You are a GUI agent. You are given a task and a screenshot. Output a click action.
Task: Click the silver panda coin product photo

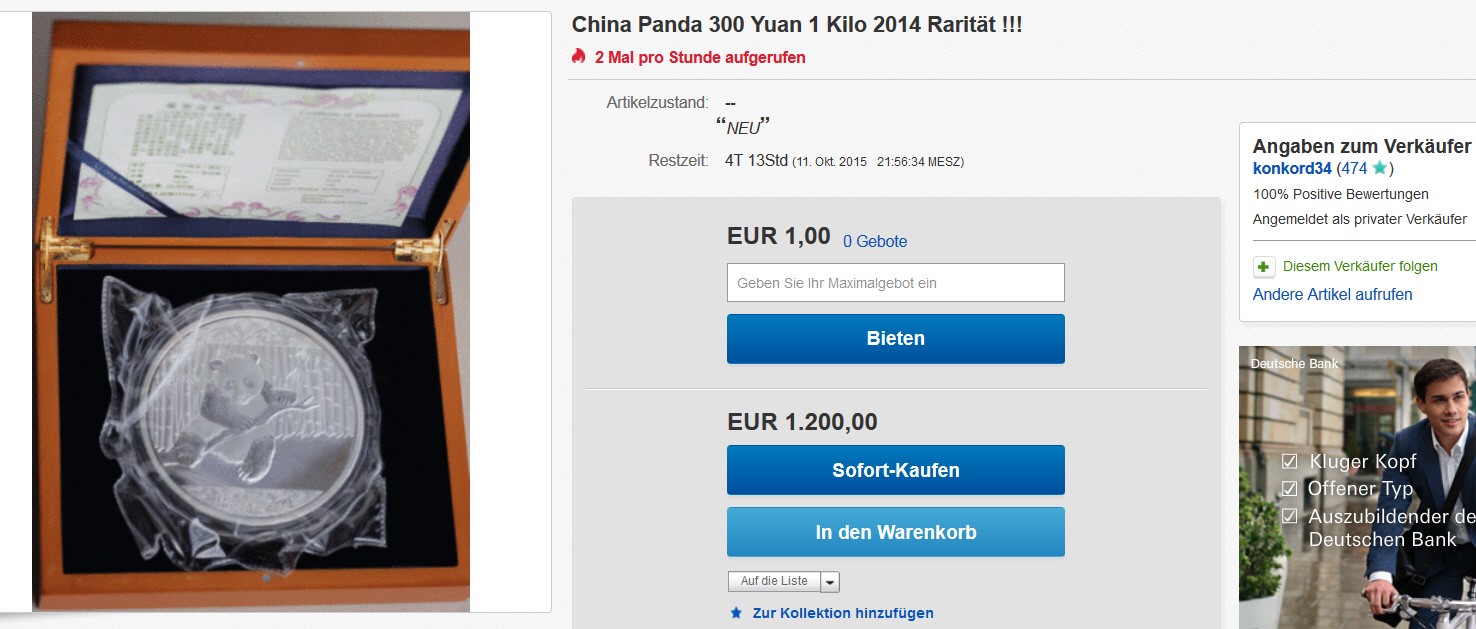pos(250,312)
